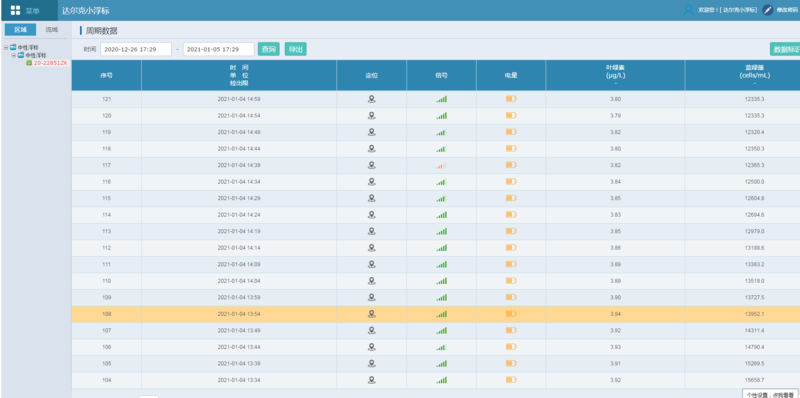Collapse the top-level 中性浮标 tree node
Image resolution: width=800 pixels, height=398 pixels.
6,47
